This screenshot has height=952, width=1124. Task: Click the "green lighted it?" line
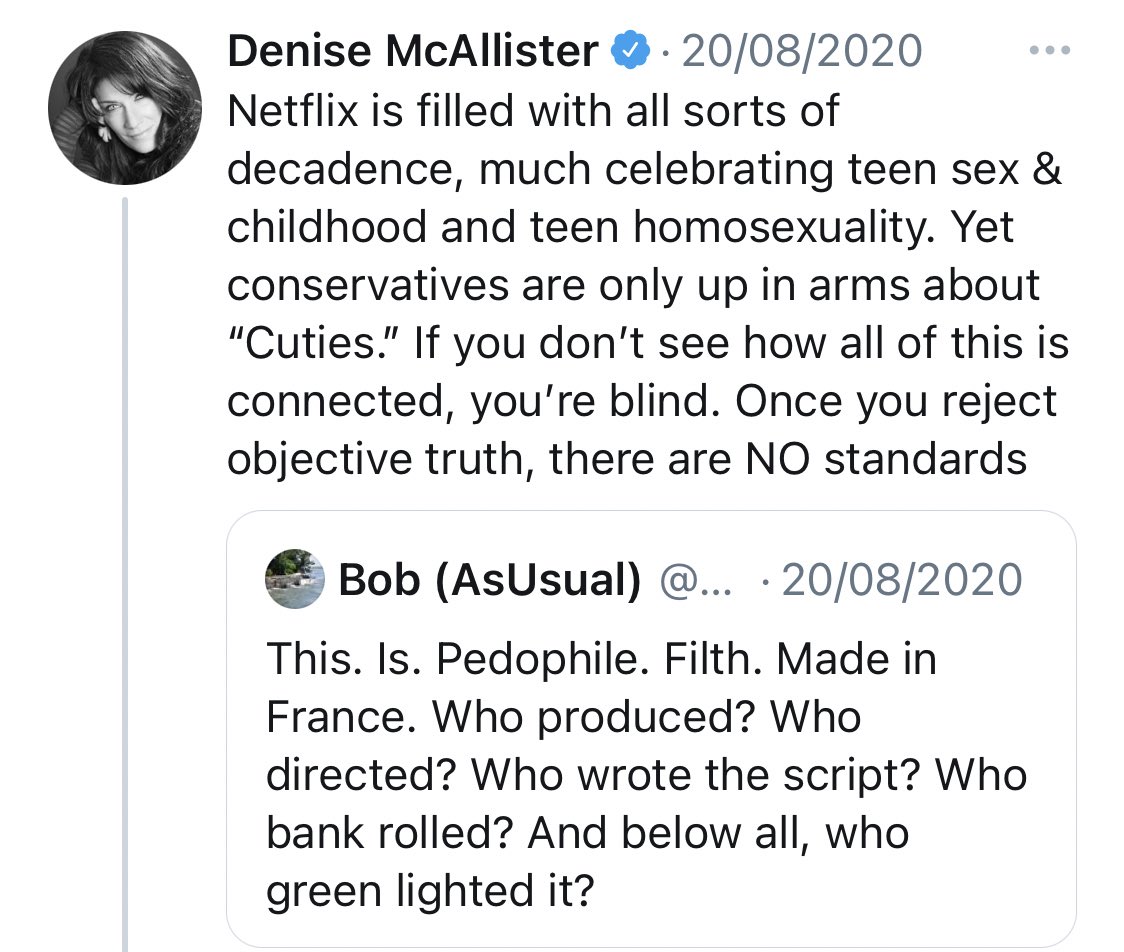430,891
